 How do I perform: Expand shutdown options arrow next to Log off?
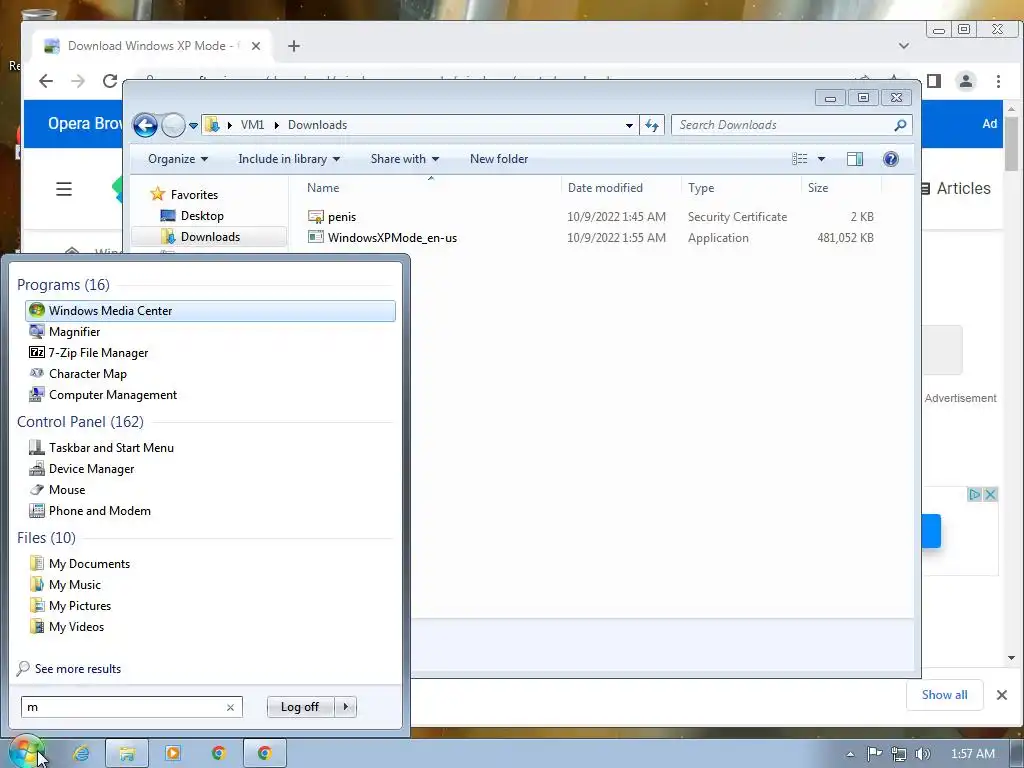point(345,707)
